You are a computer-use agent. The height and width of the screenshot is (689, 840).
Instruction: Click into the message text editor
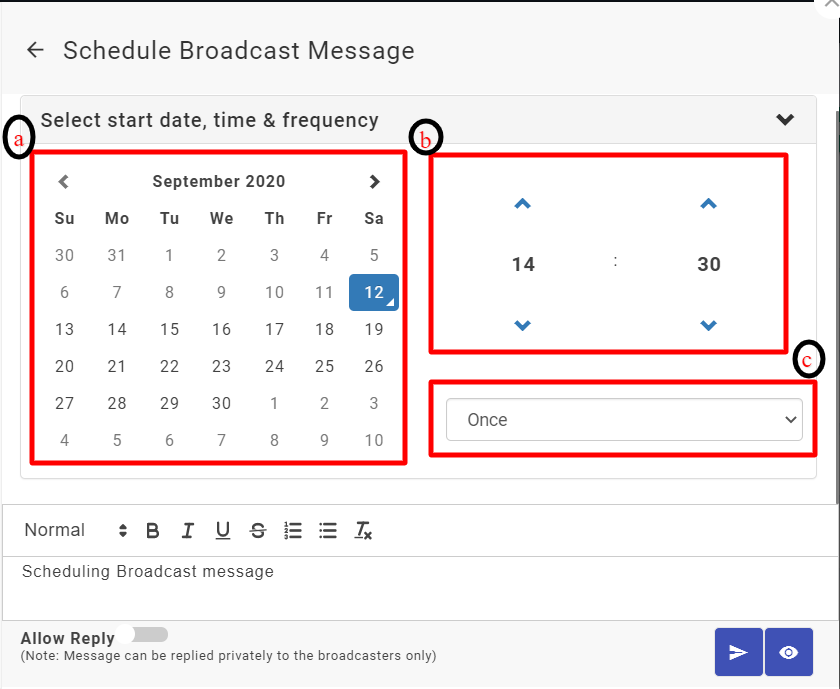[x=419, y=588]
